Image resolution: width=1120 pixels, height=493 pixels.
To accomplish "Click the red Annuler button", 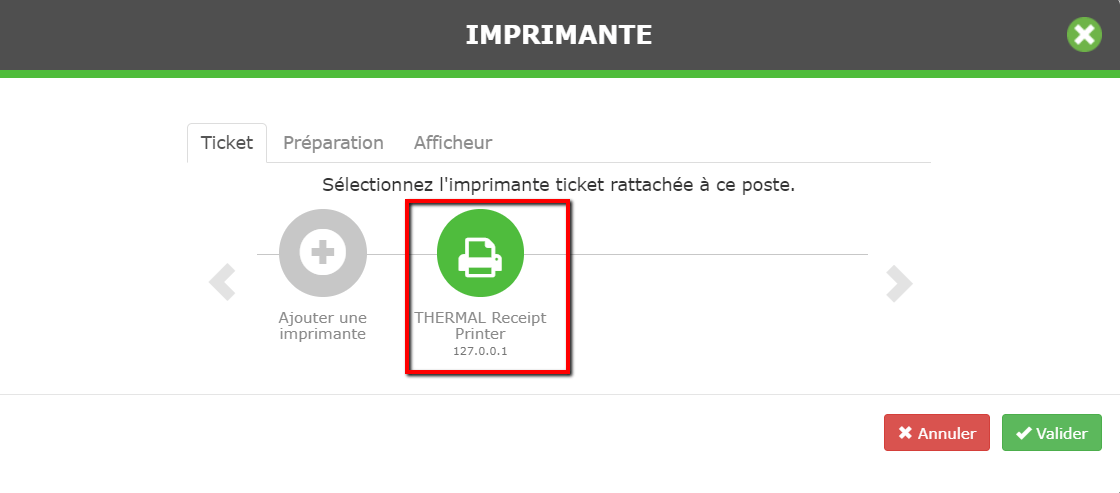I will [x=936, y=433].
